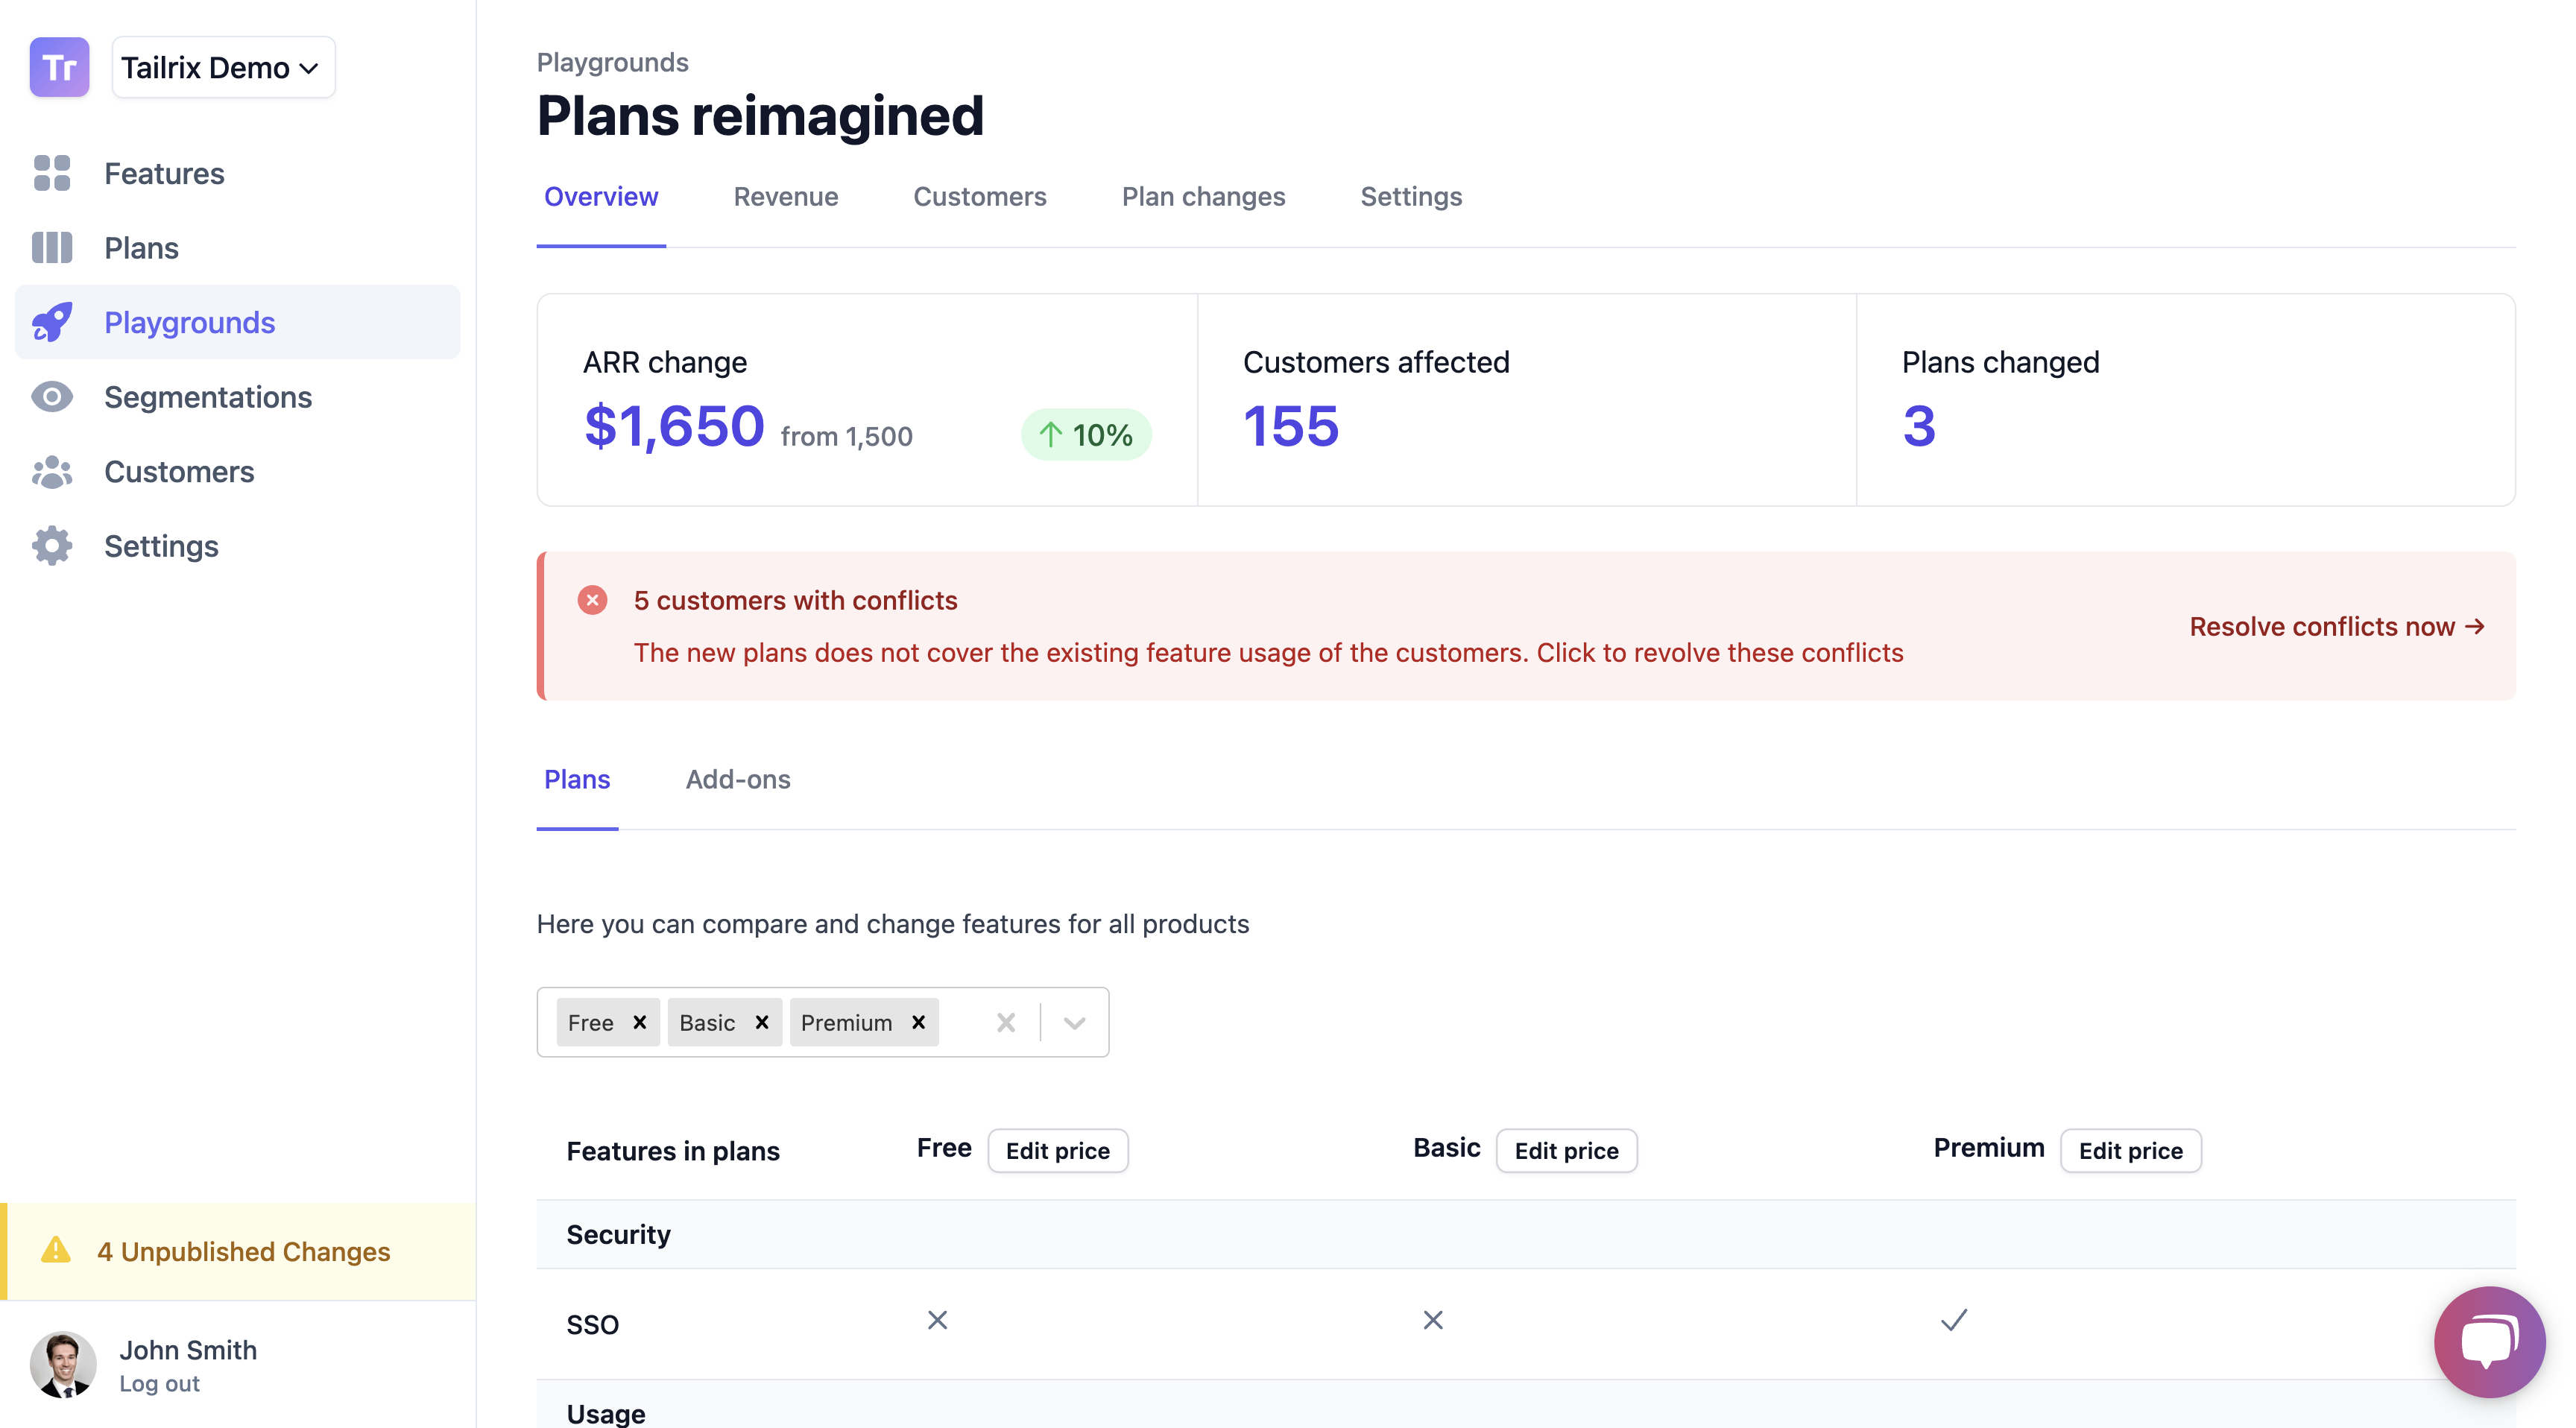Viewport: 2576px width, 1428px height.
Task: Click the Playgrounds rocket icon
Action: 52,322
